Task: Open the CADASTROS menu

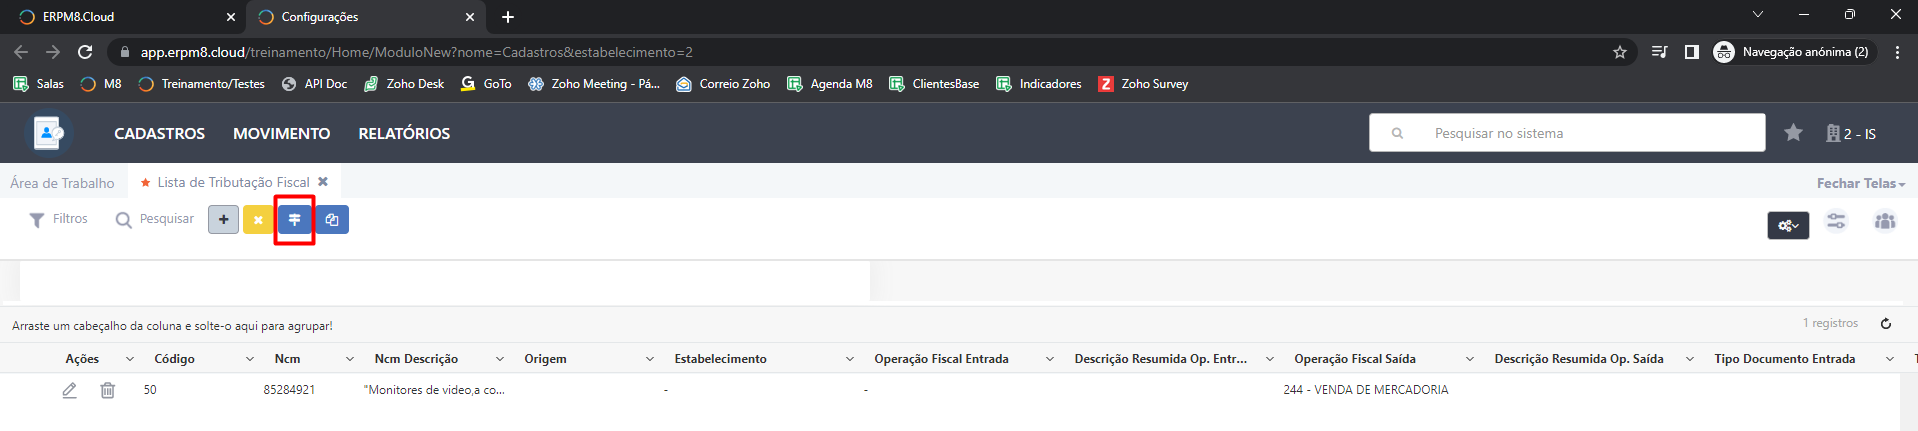Action: pyautogui.click(x=159, y=133)
